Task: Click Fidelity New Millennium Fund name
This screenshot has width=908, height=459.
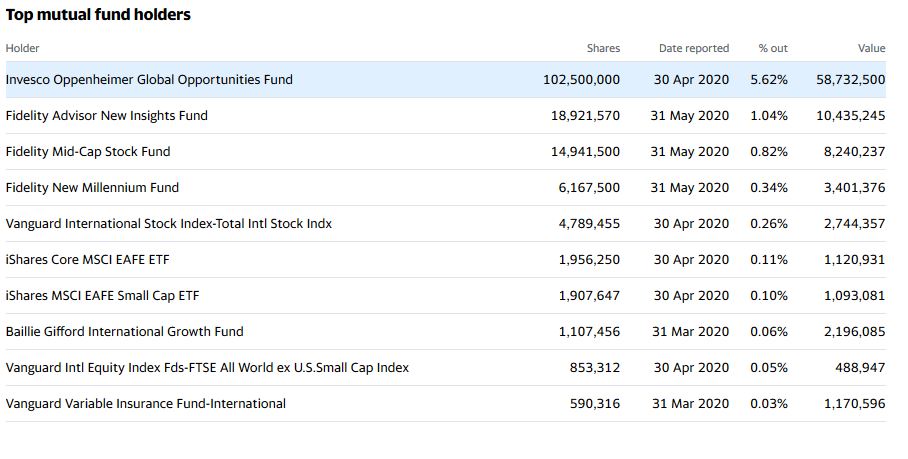Action: coord(92,188)
